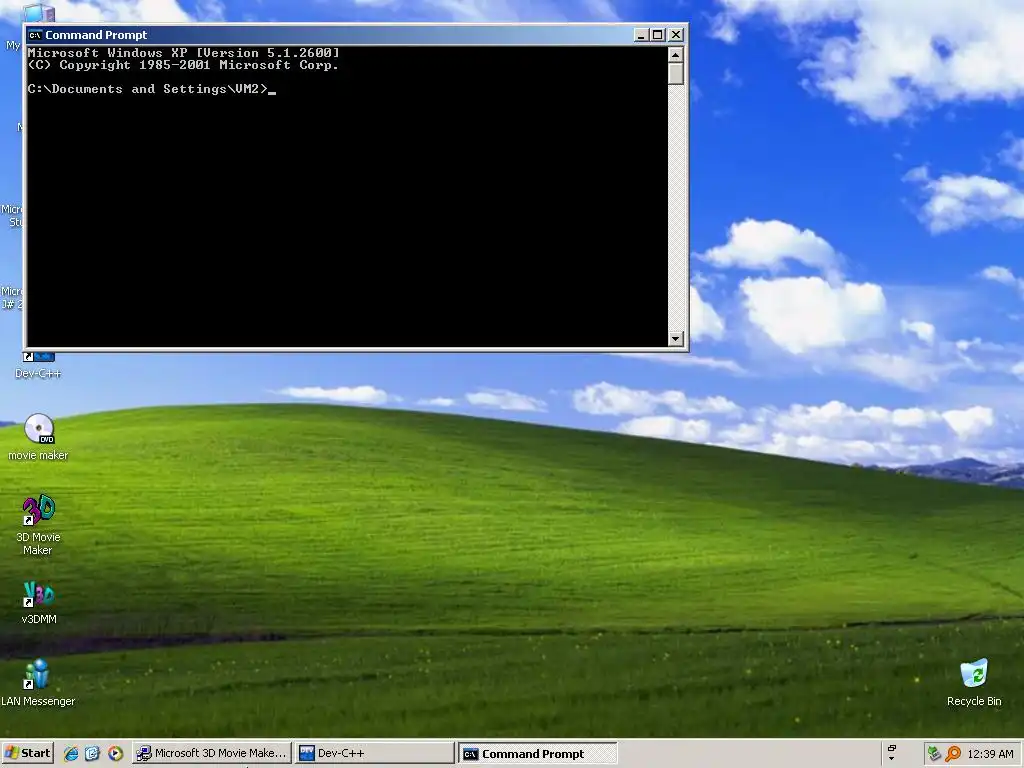Viewport: 1024px width, 768px height.
Task: Click the Command Prompt taskbar button
Action: (x=537, y=754)
